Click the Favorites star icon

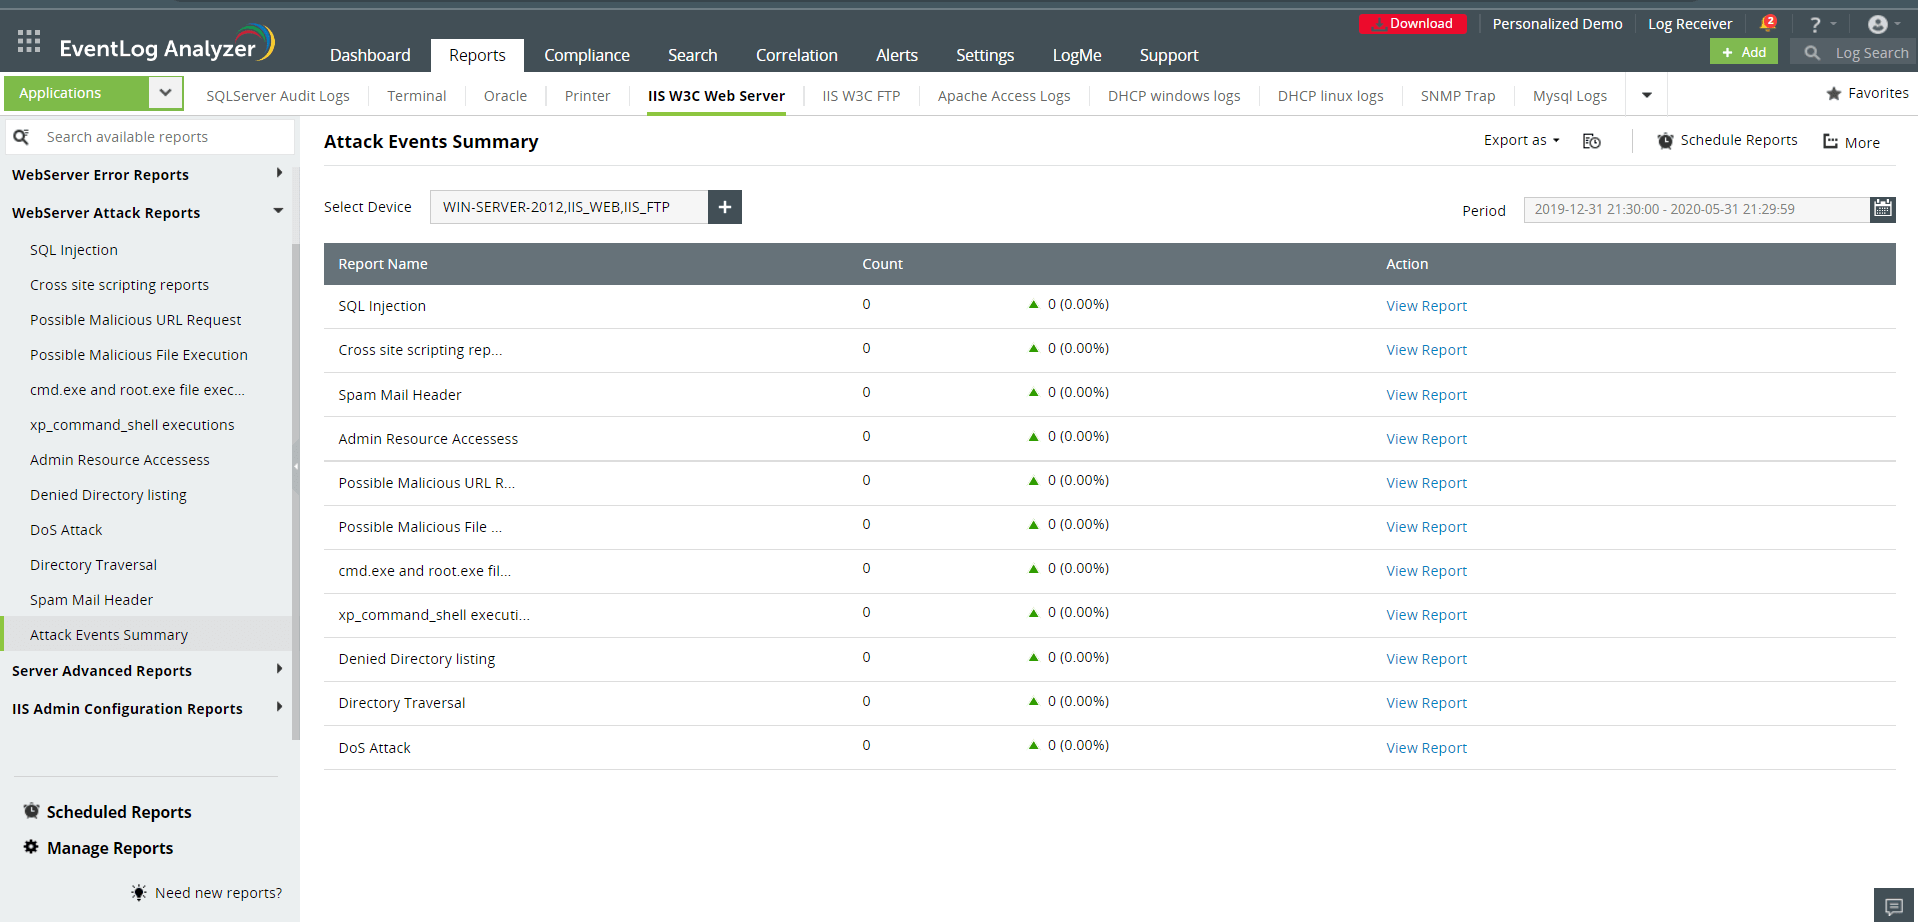pyautogui.click(x=1834, y=93)
